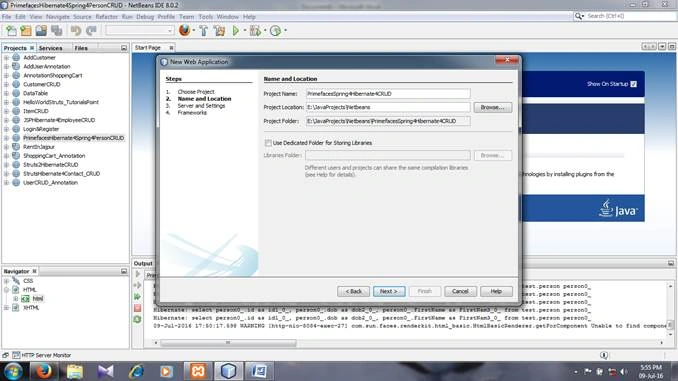Open the File menu
The width and height of the screenshot is (678, 381).
click(x=6, y=17)
